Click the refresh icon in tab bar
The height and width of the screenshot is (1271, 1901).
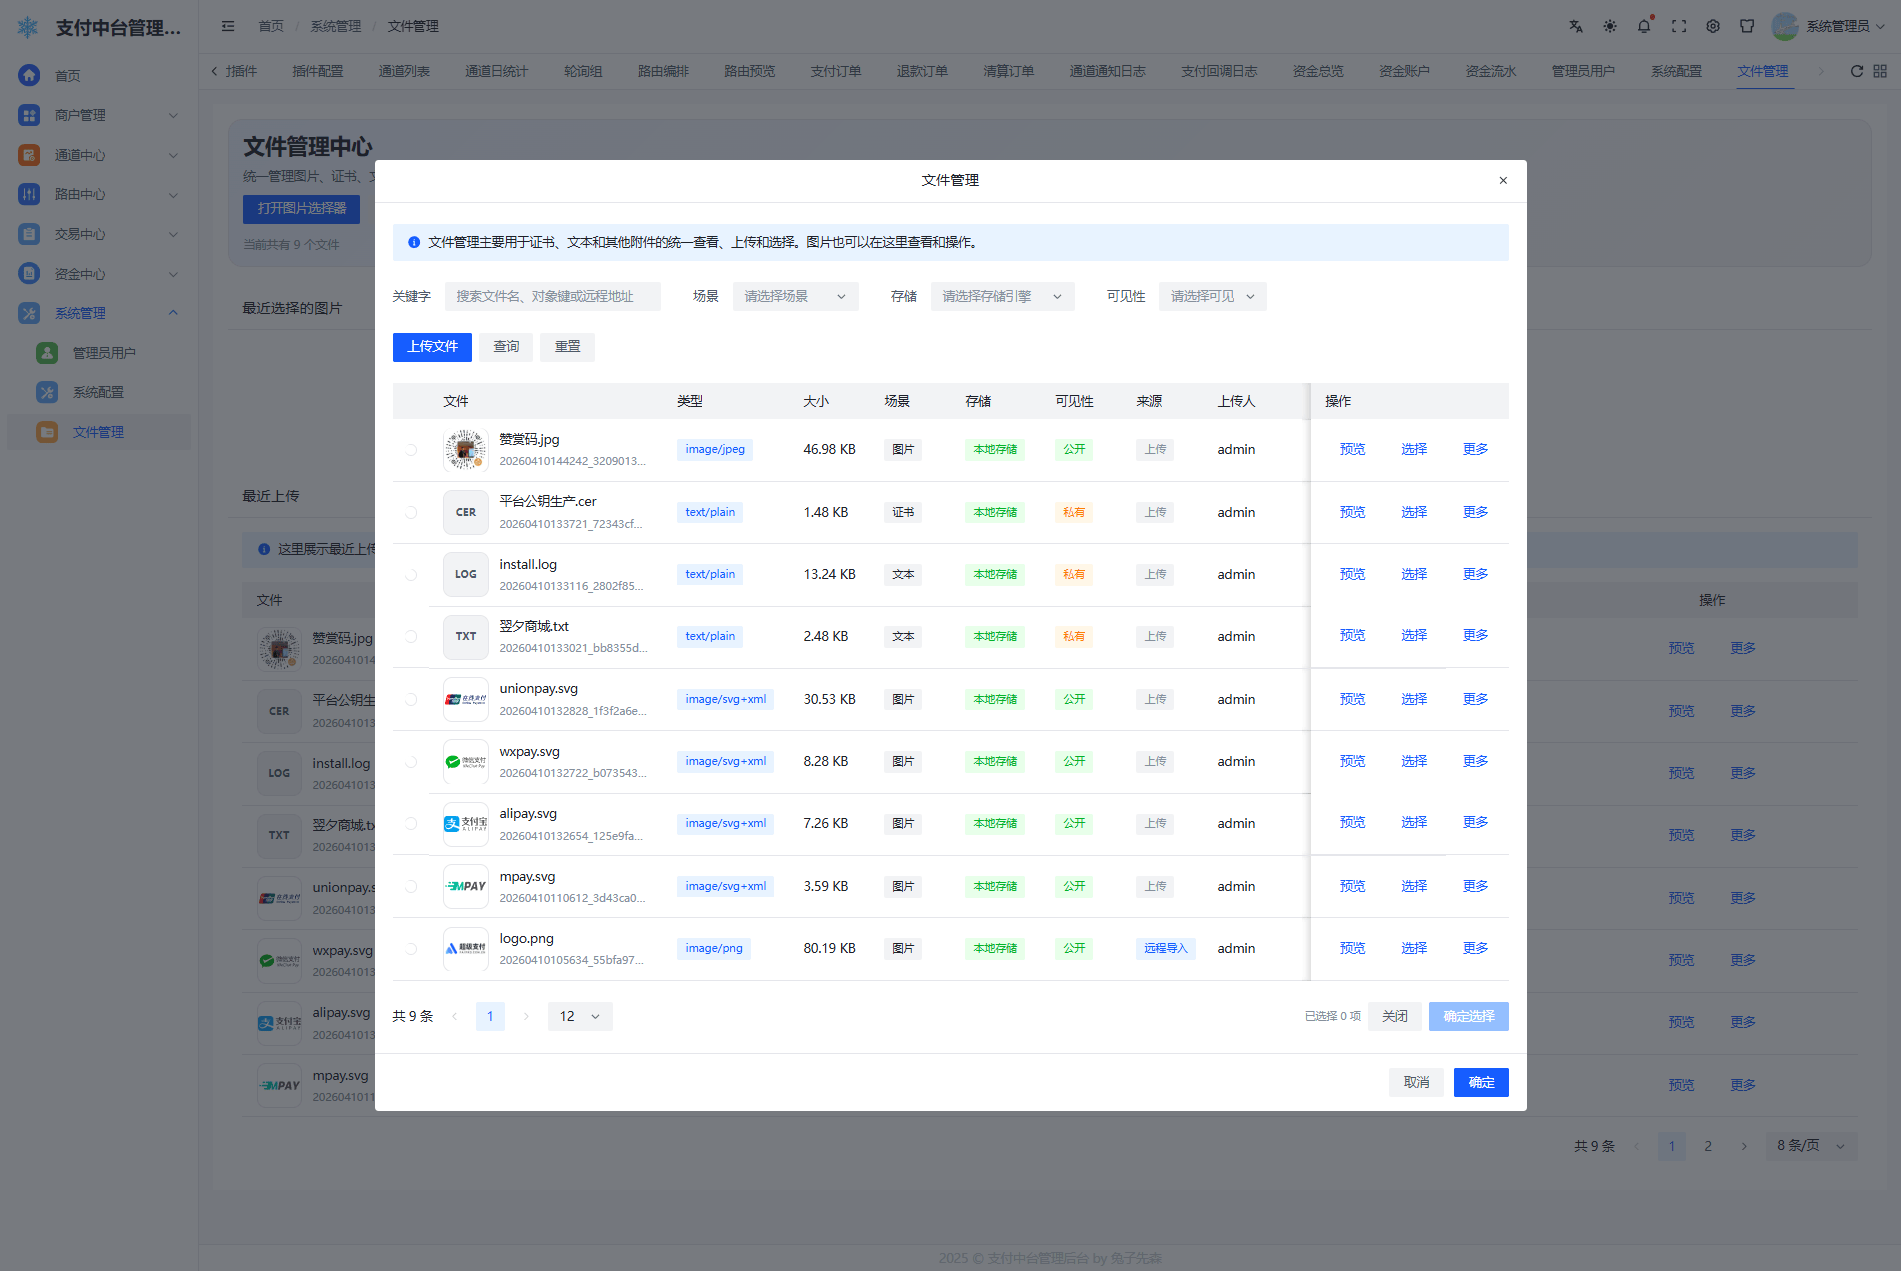(1857, 71)
